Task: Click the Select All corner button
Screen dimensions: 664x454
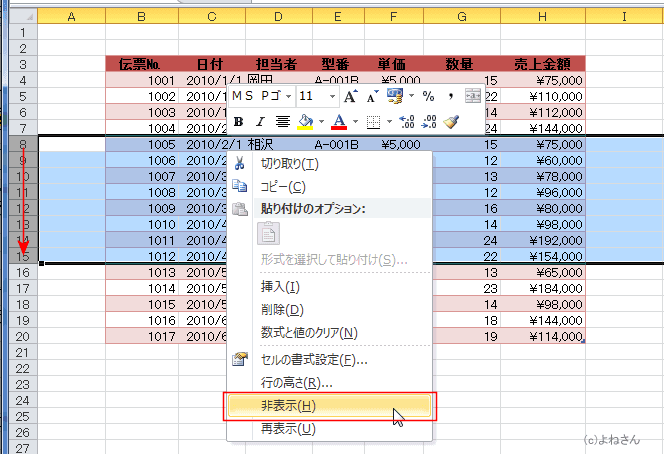Action: [23, 16]
